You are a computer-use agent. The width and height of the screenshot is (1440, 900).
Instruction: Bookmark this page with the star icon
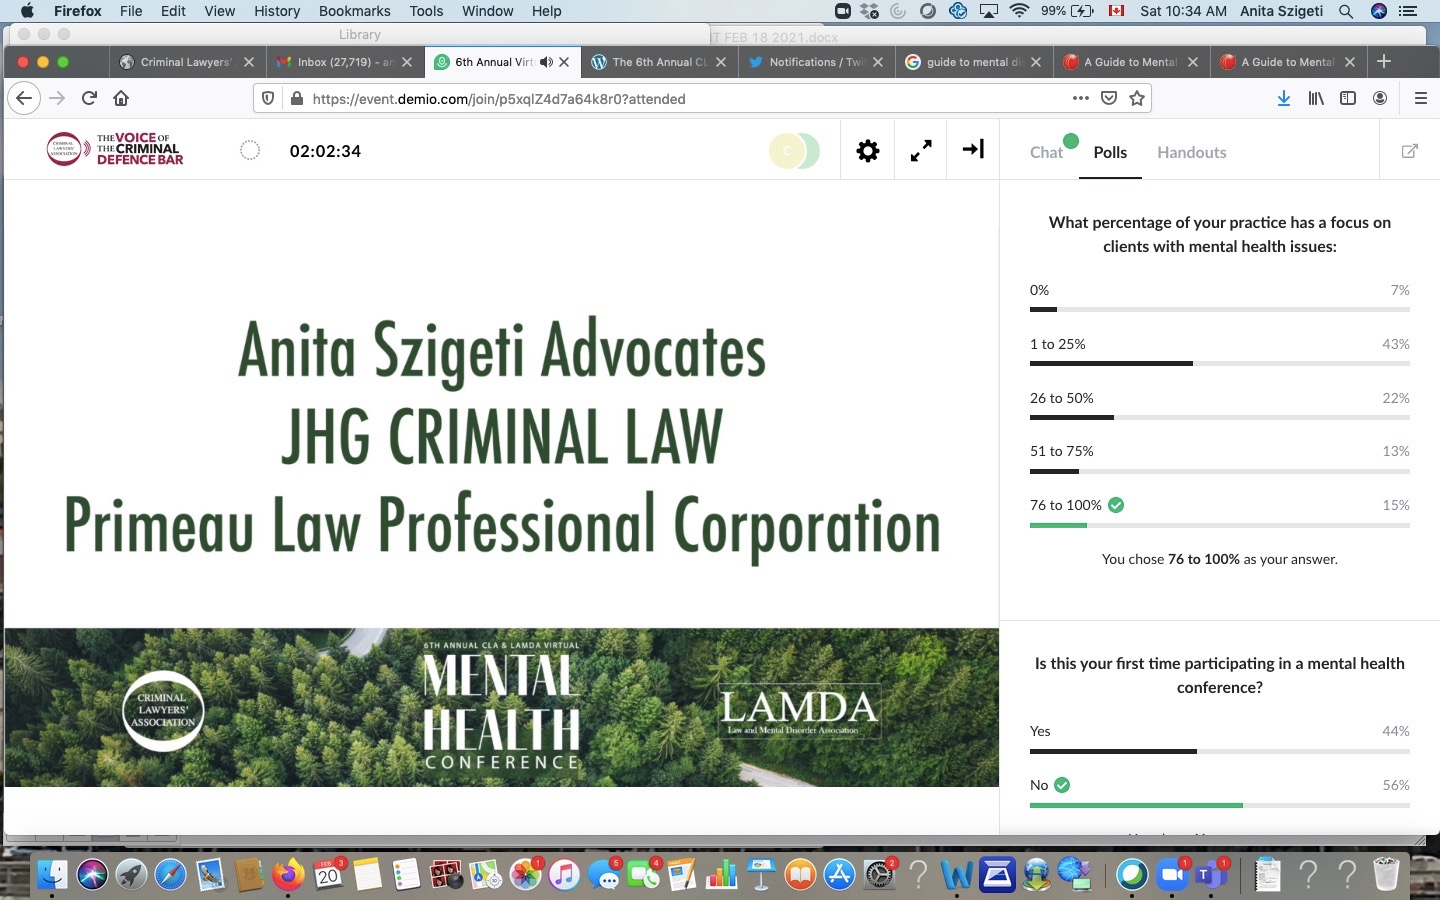click(1136, 98)
